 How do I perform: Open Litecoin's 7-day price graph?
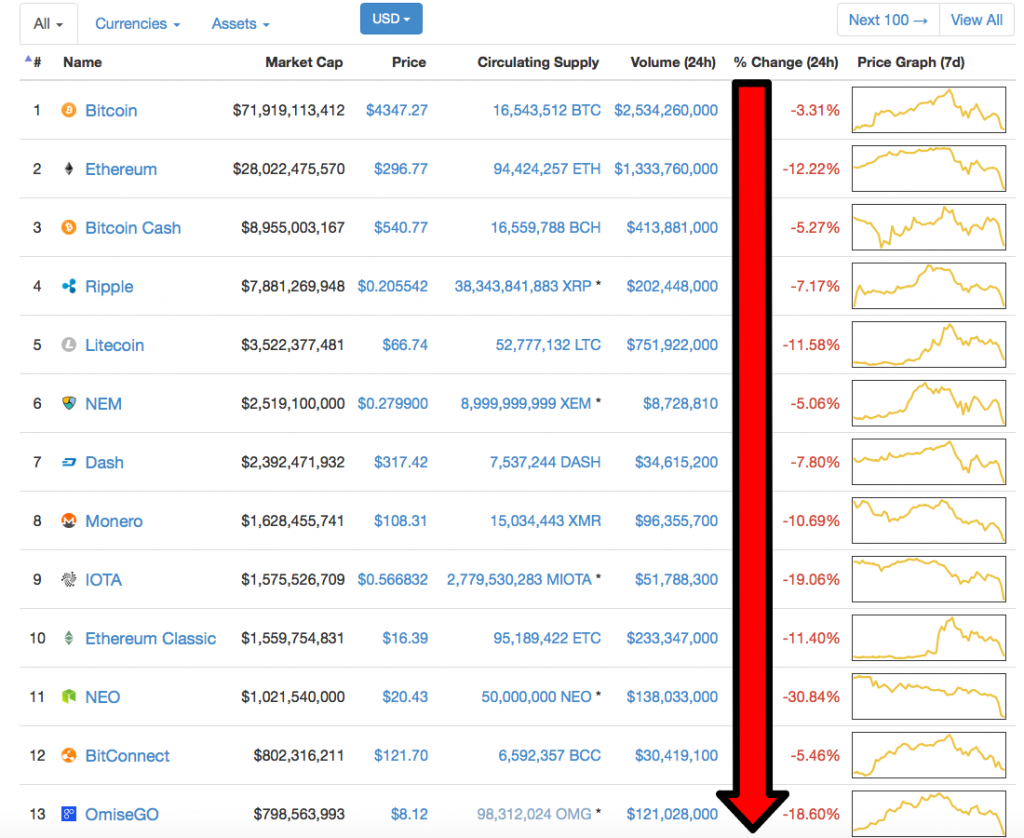tap(929, 344)
